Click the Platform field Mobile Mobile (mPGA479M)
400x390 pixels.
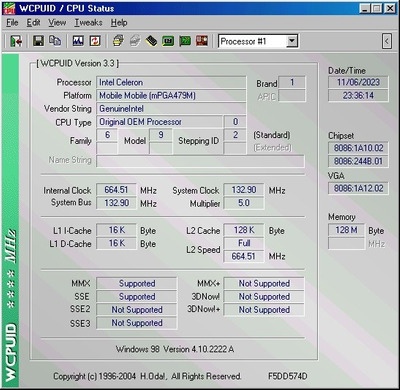171,96
